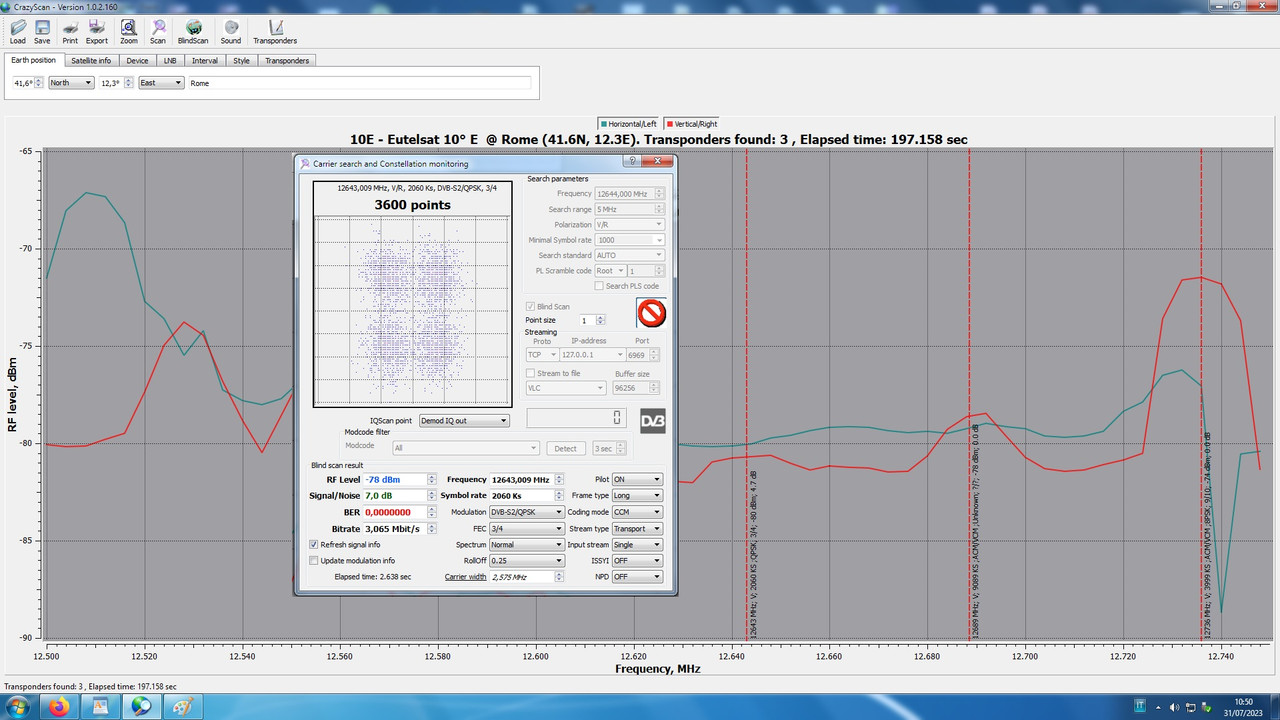This screenshot has width=1280, height=720.
Task: Open the North latitude direction dropdown
Action: [x=71, y=83]
